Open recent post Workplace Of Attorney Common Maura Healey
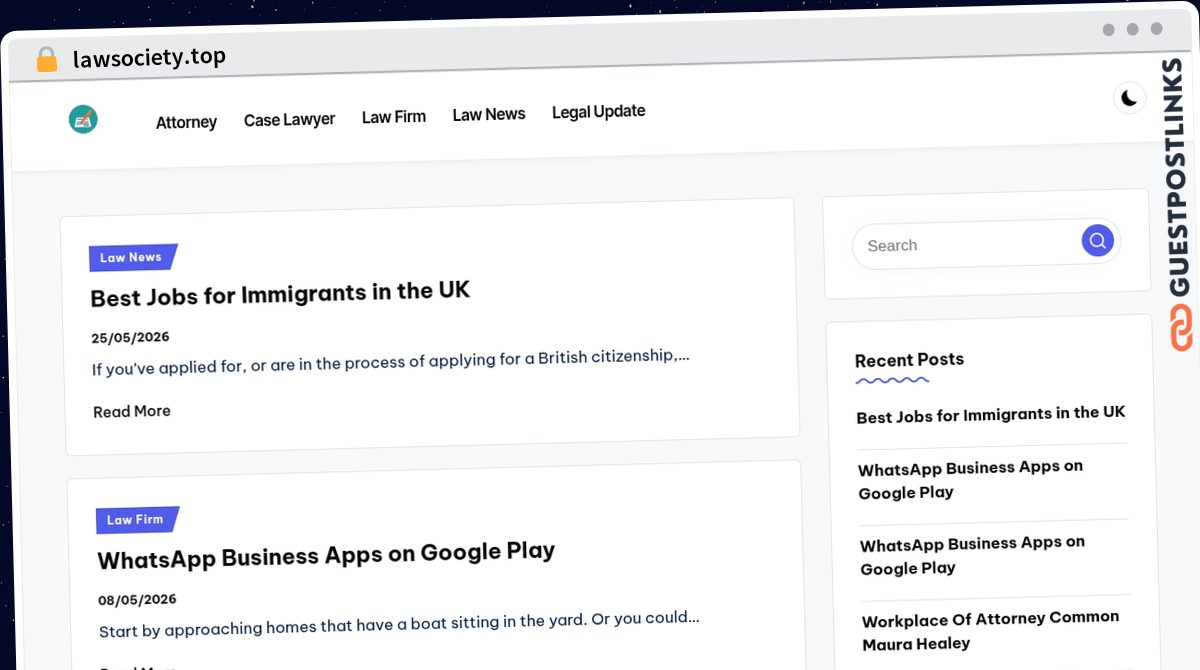The height and width of the screenshot is (670, 1200). tap(990, 630)
